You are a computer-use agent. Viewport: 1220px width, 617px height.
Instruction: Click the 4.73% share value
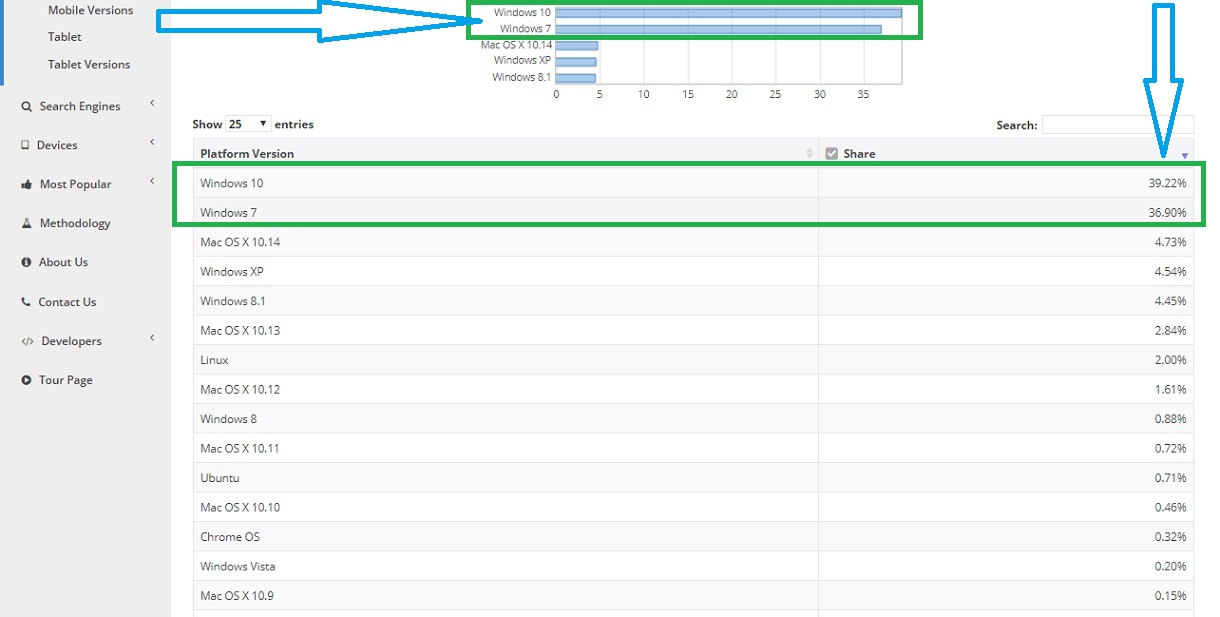(1170, 242)
